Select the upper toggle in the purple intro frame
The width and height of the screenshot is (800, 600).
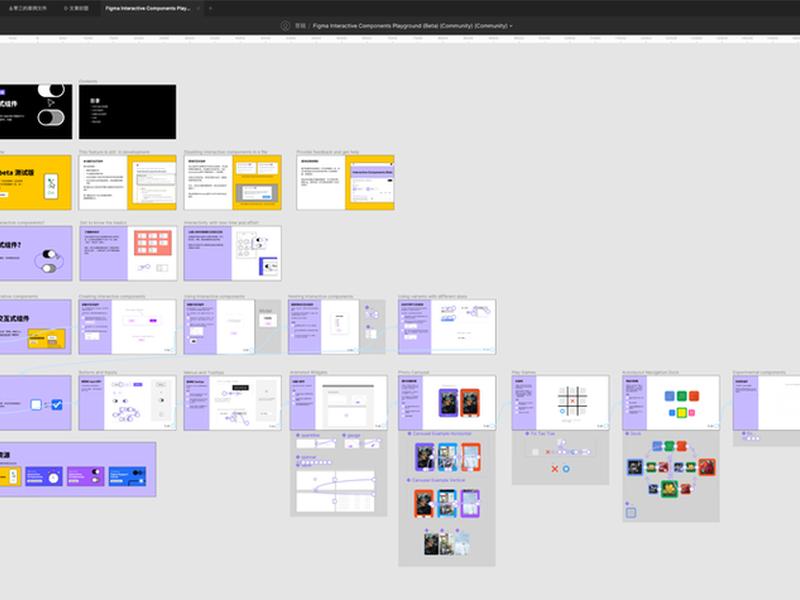click(49, 254)
